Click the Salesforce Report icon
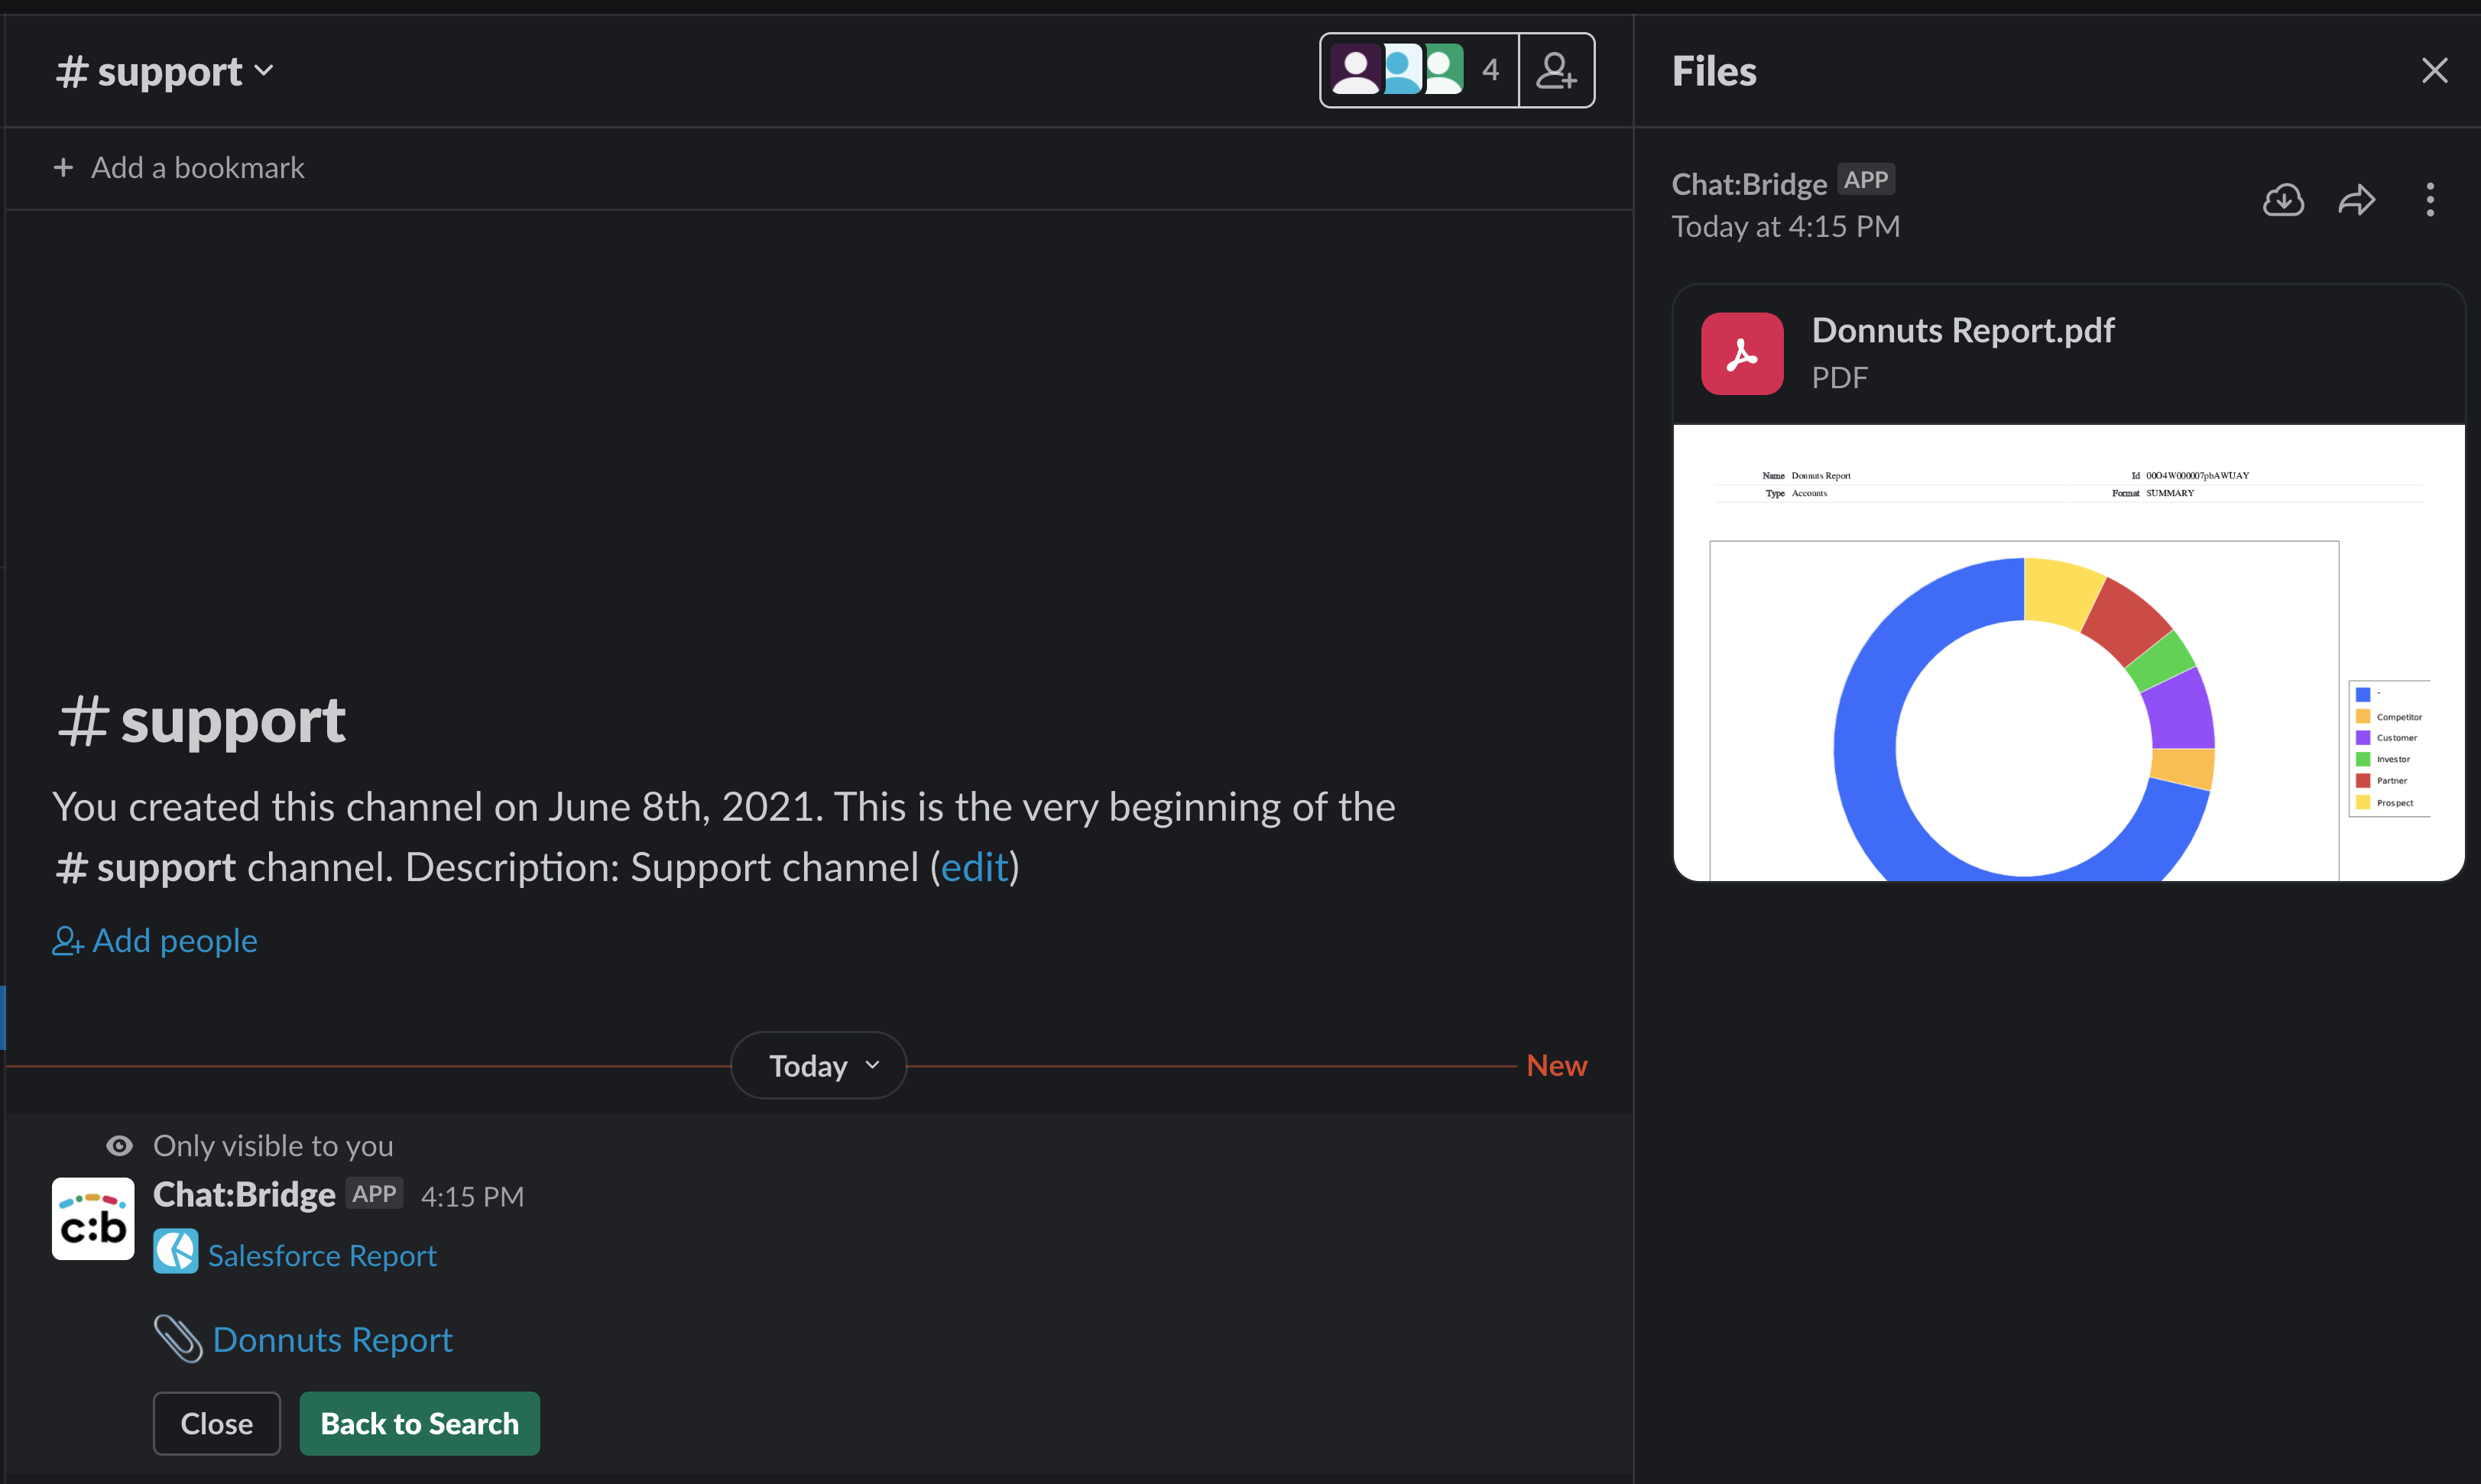 (x=176, y=1252)
